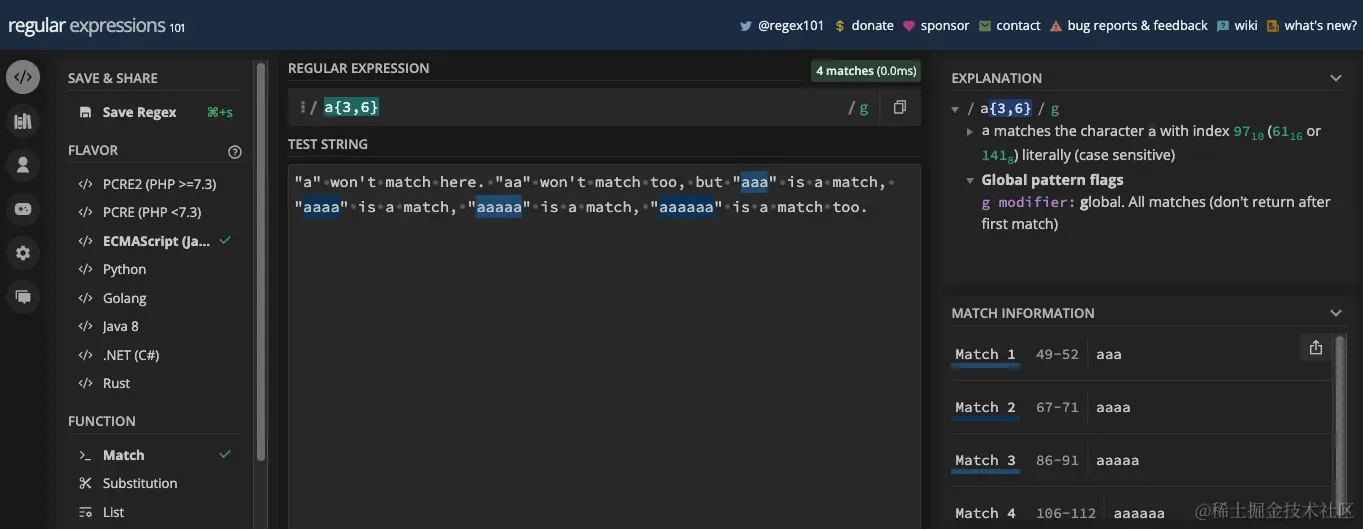Open settings gear in the sidebar
The width and height of the screenshot is (1363, 529).
(x=23, y=253)
